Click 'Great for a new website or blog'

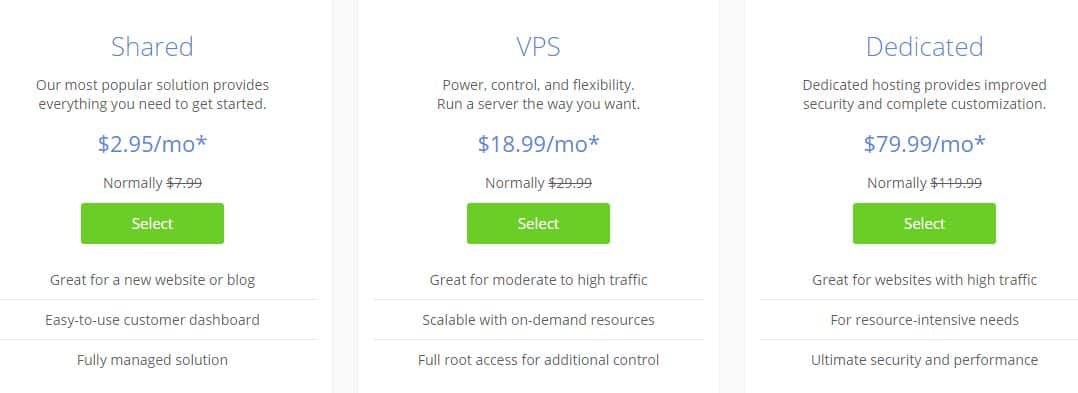click(x=152, y=280)
